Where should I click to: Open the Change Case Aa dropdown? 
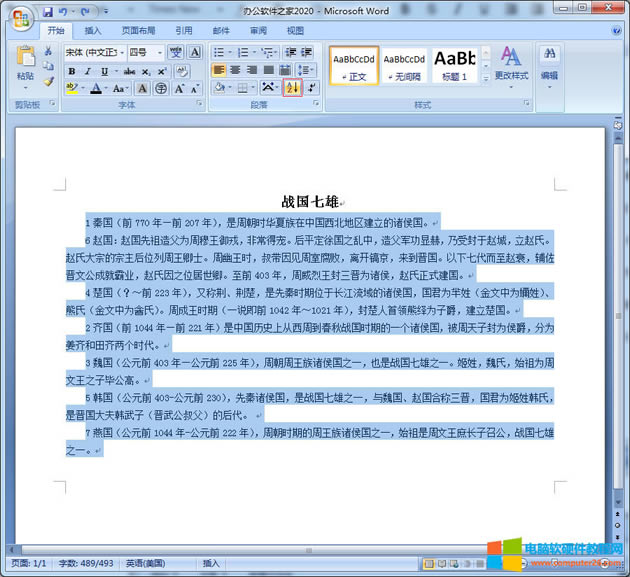click(120, 88)
